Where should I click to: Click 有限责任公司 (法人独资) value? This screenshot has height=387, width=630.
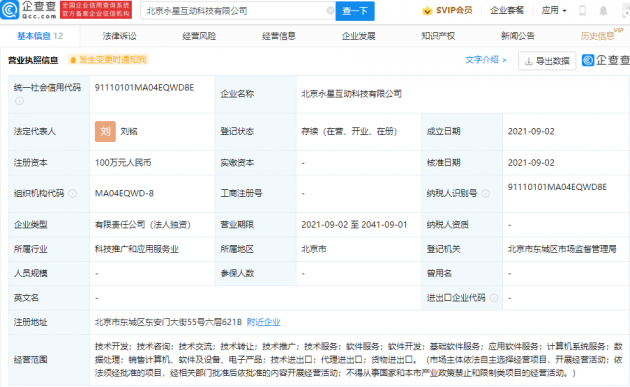pos(143,225)
